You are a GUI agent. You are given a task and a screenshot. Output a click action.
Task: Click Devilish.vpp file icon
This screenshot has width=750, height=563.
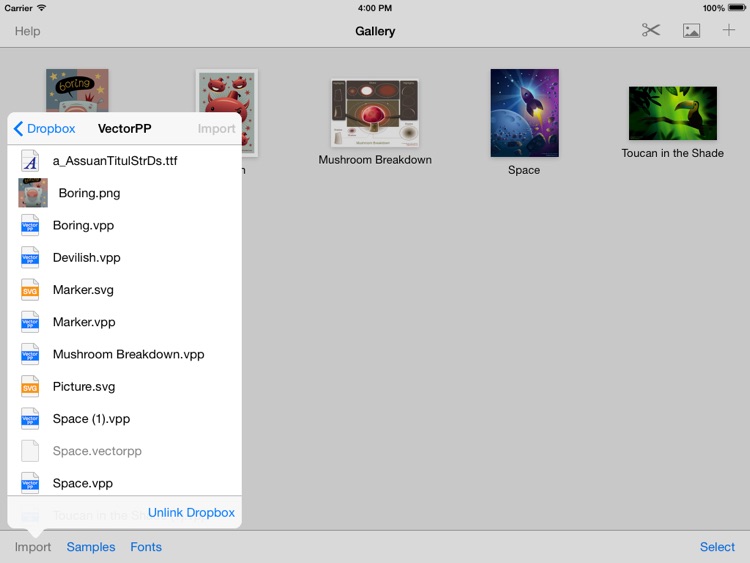30,257
